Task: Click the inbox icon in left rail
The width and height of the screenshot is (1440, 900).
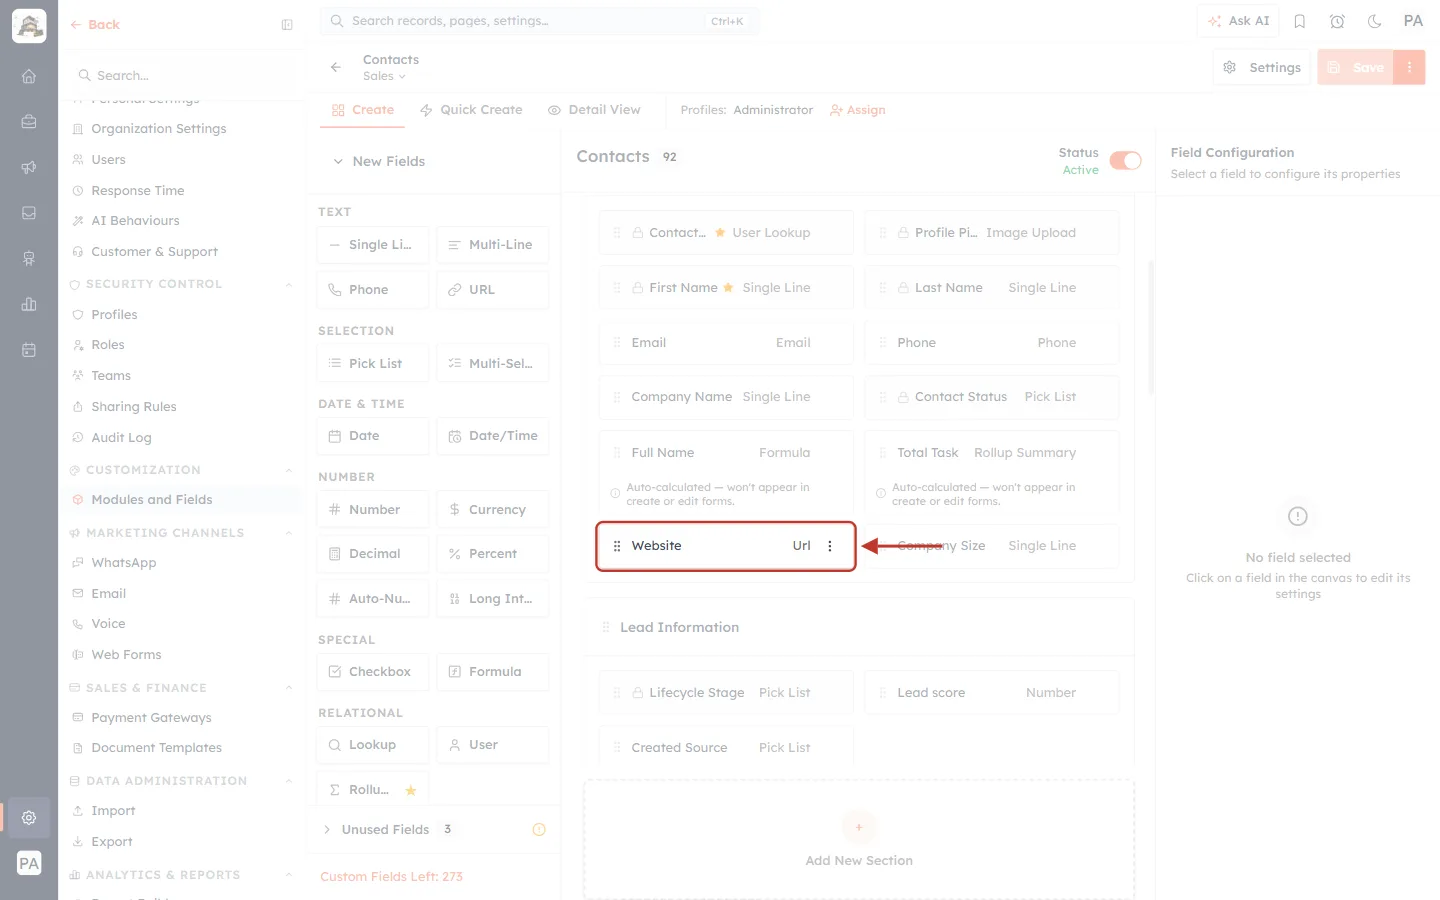Action: 29,213
